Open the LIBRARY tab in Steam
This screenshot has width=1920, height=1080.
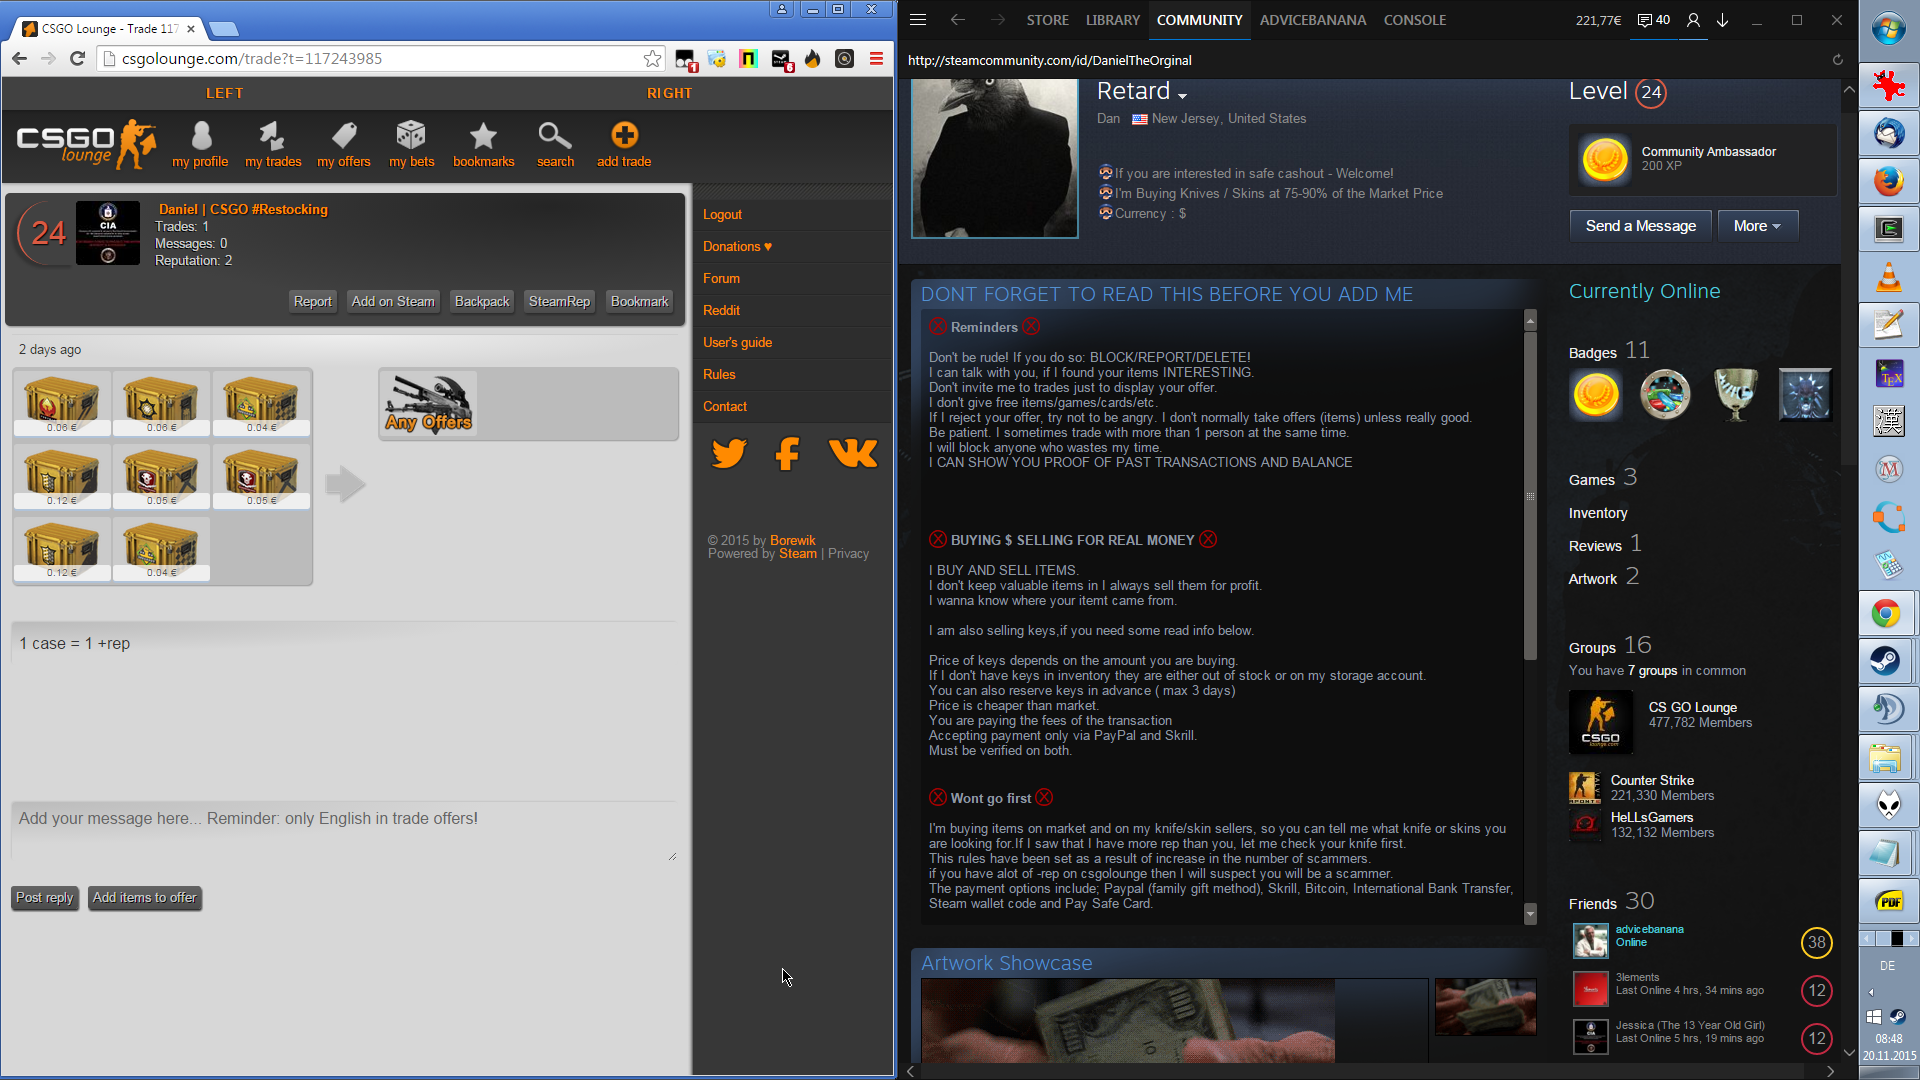pos(1112,20)
